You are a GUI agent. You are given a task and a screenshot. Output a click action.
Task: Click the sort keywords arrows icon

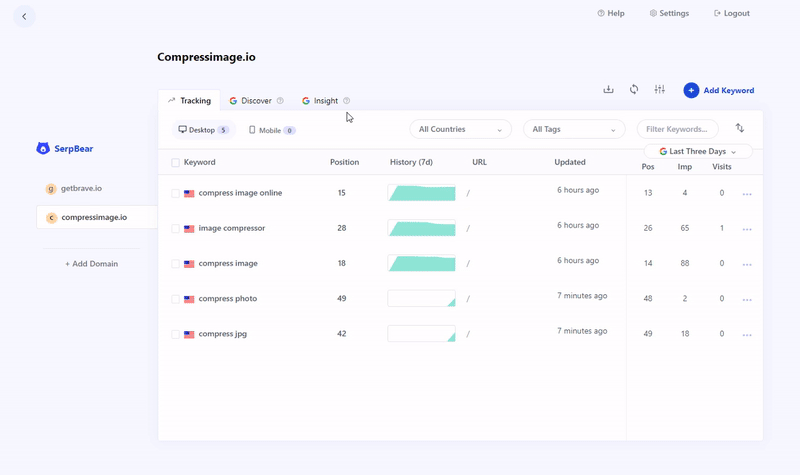tap(740, 128)
